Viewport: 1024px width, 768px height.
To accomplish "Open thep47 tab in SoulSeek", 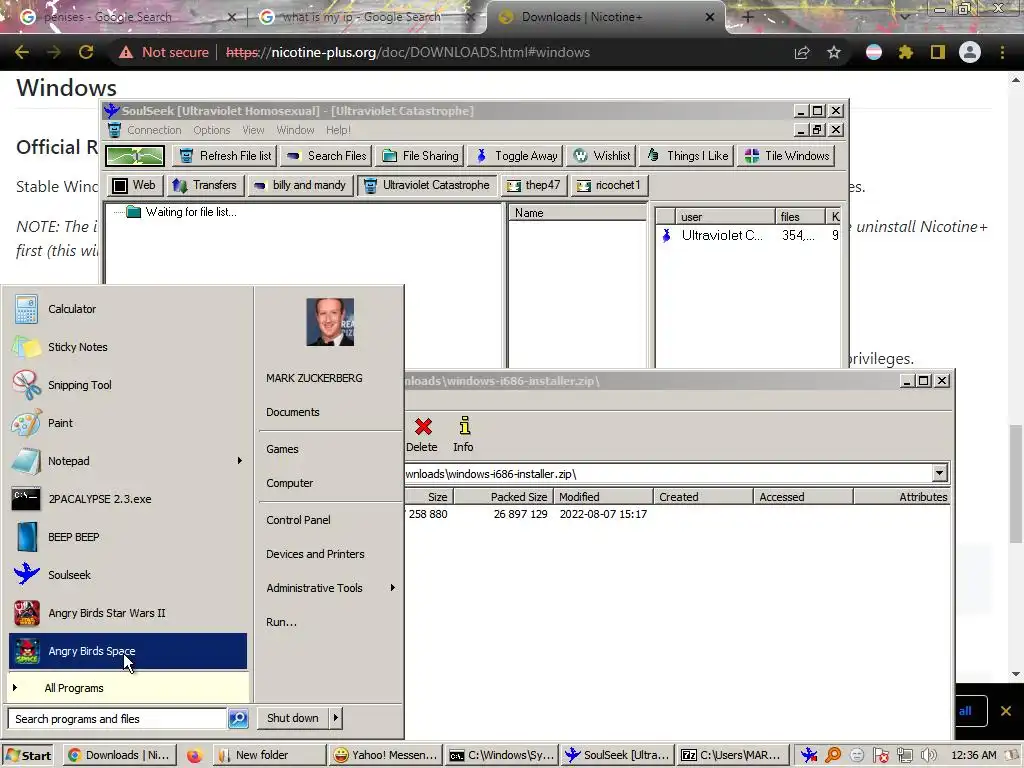I will point(534,185).
